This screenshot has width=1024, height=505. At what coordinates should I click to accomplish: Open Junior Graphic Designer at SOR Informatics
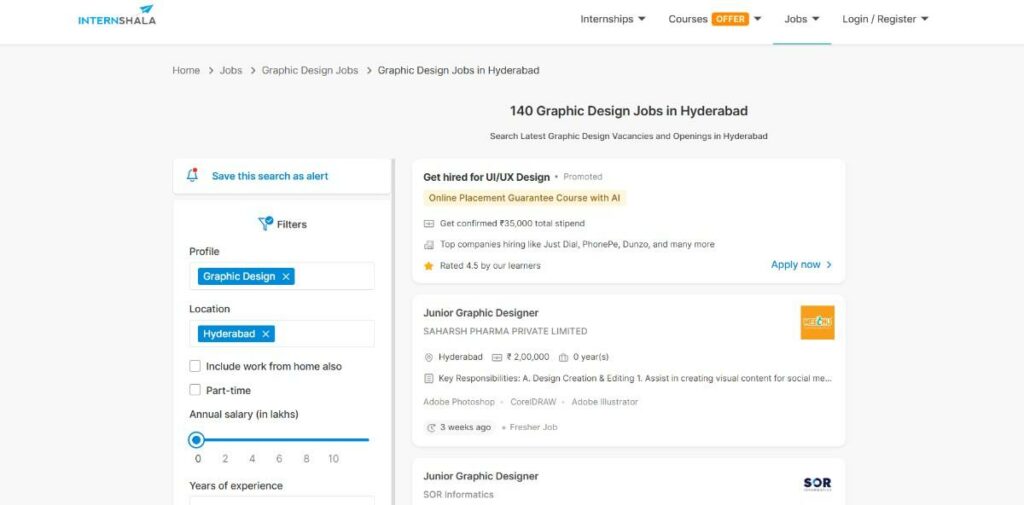(481, 476)
